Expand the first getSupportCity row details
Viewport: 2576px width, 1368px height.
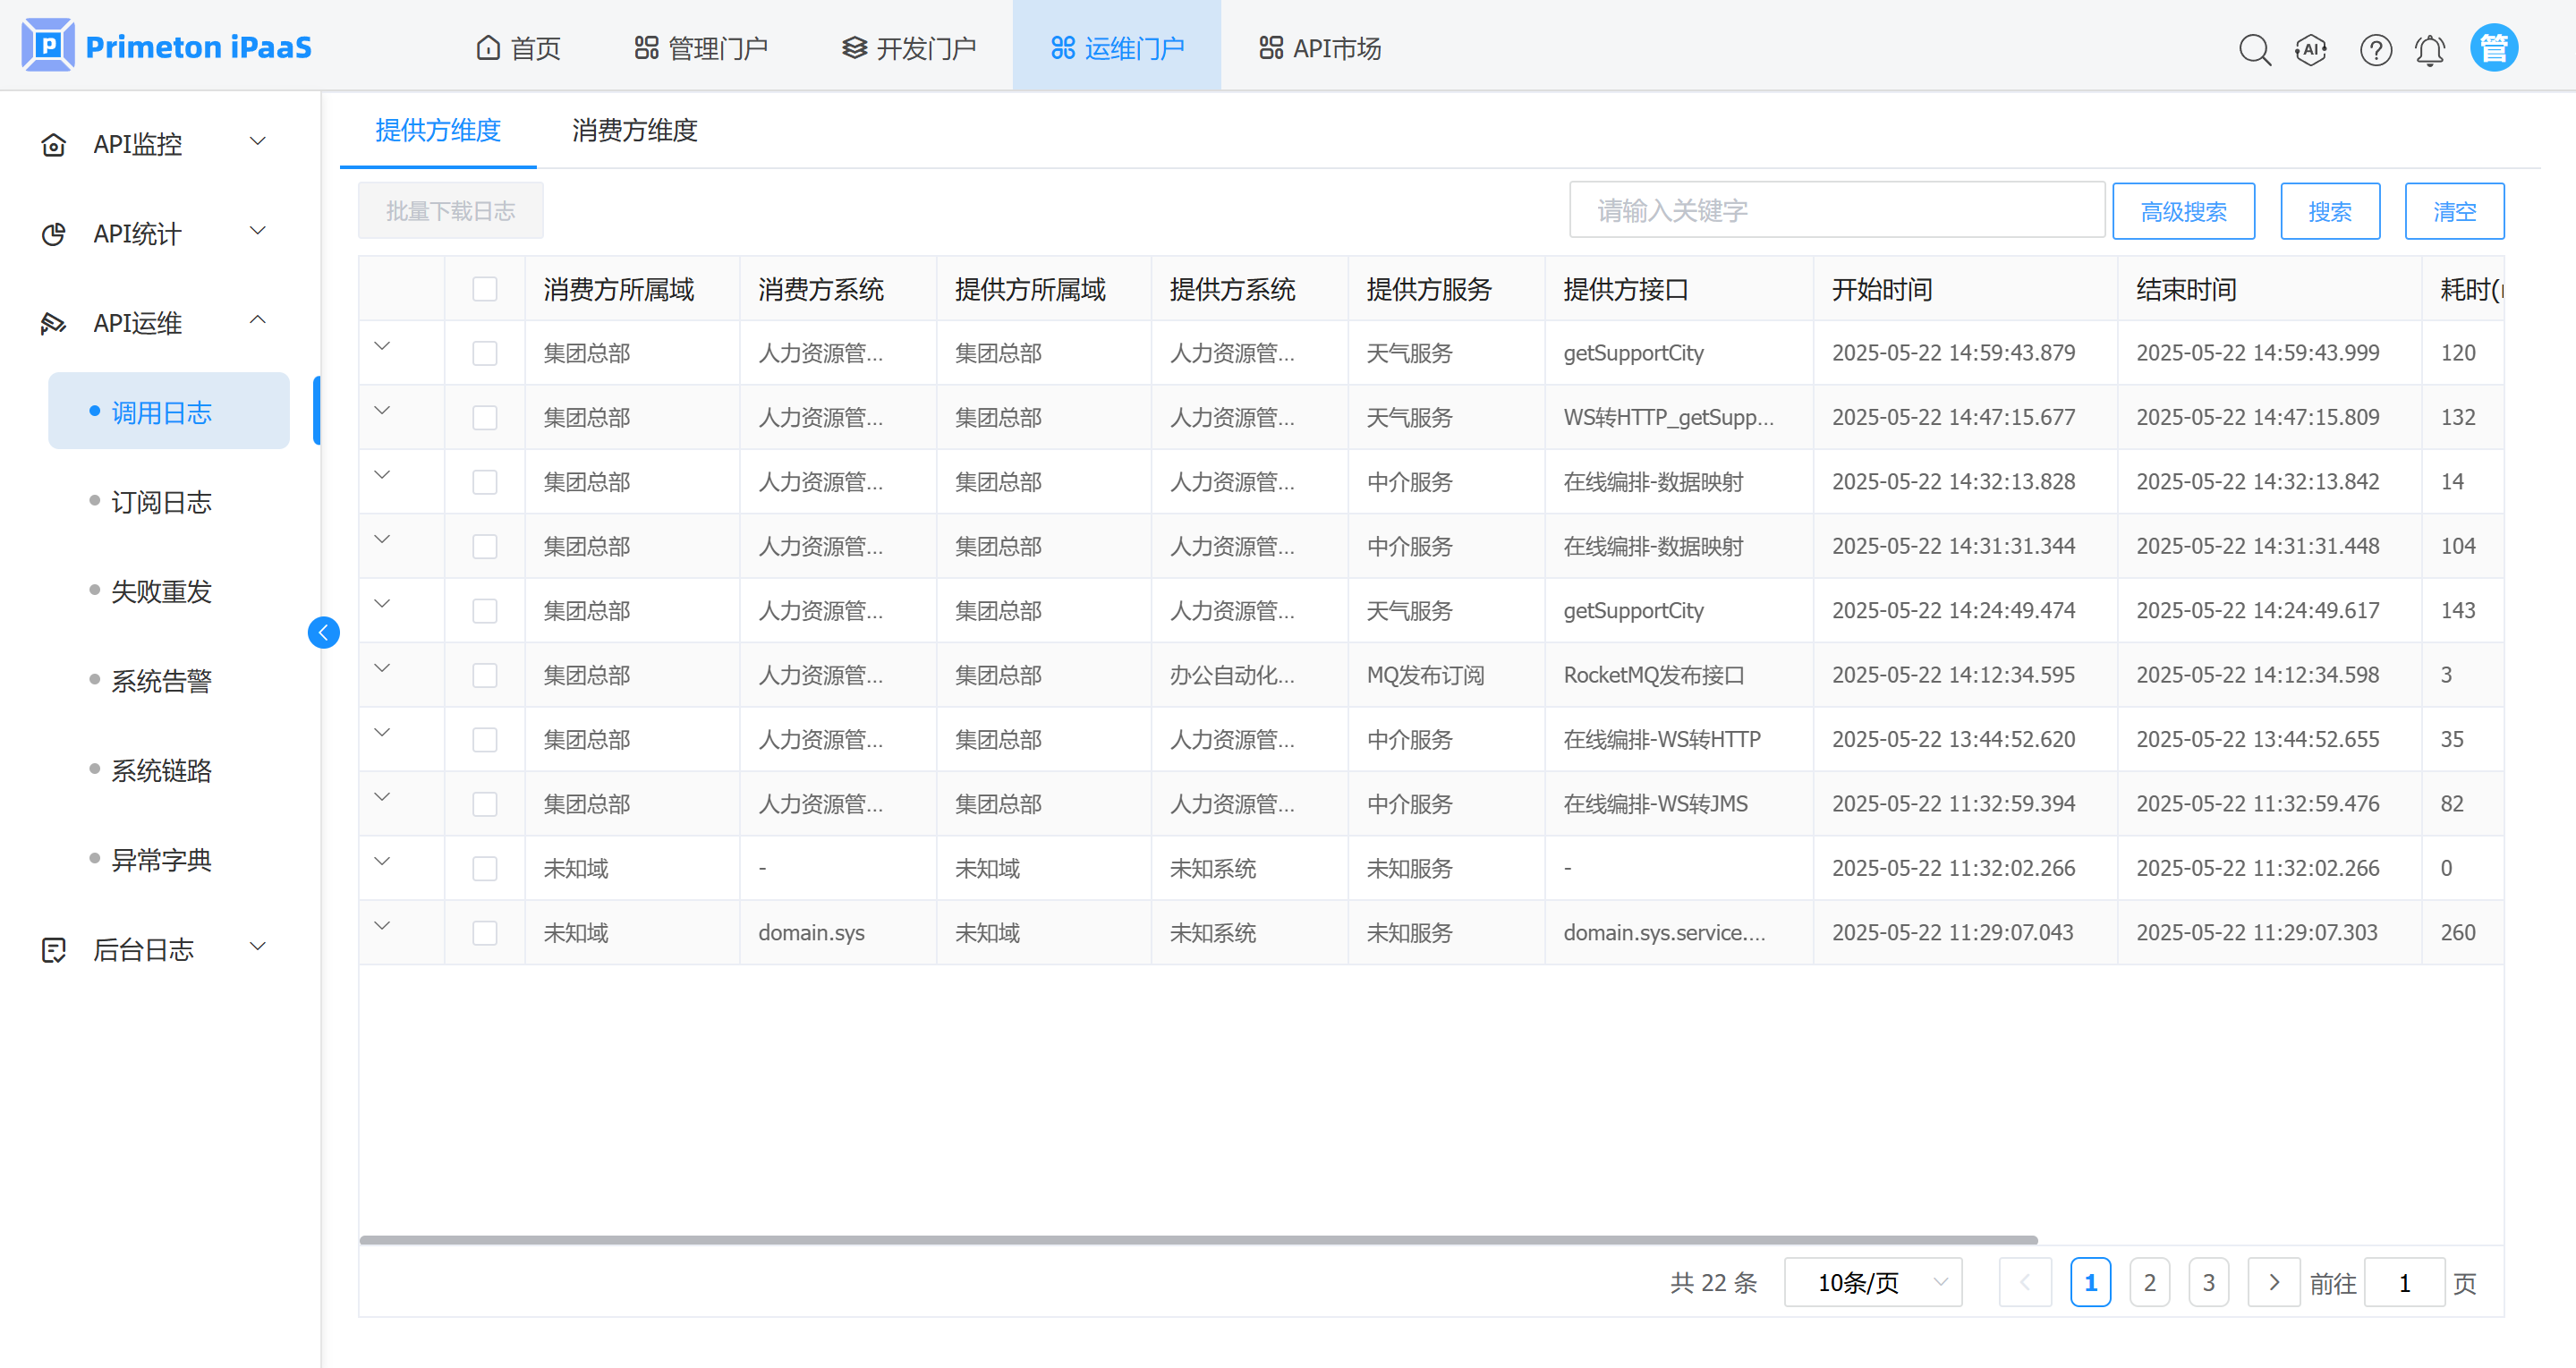382,347
